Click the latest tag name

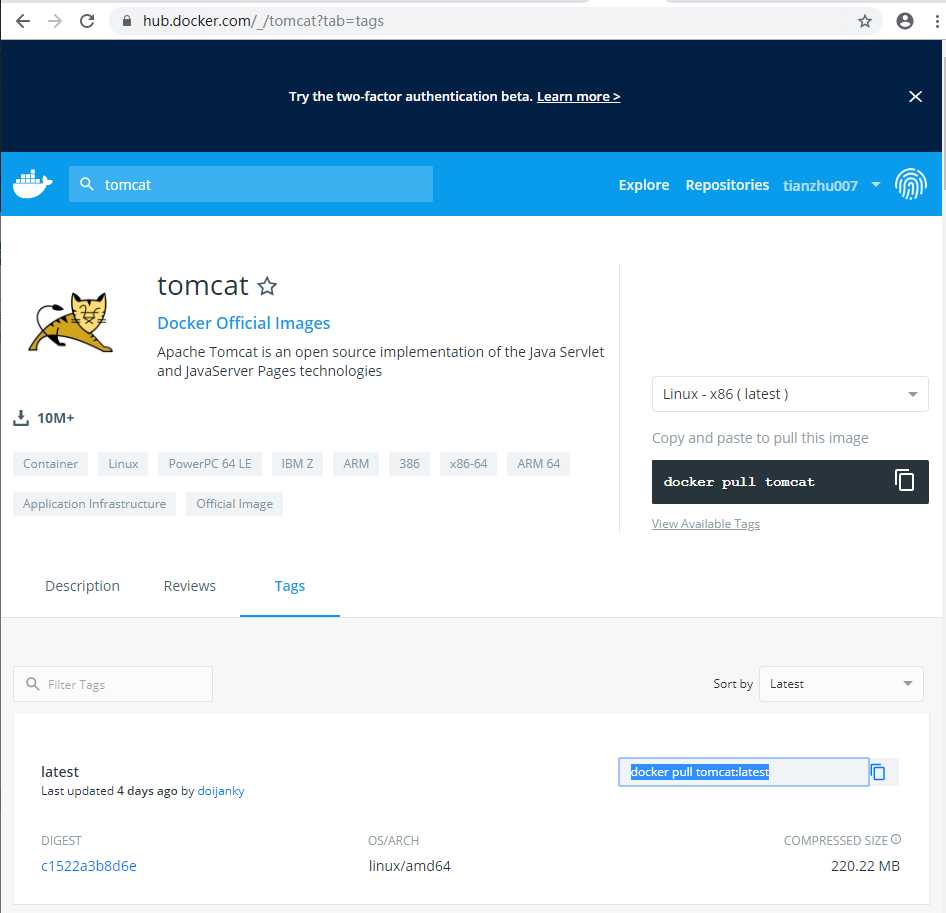(x=60, y=772)
